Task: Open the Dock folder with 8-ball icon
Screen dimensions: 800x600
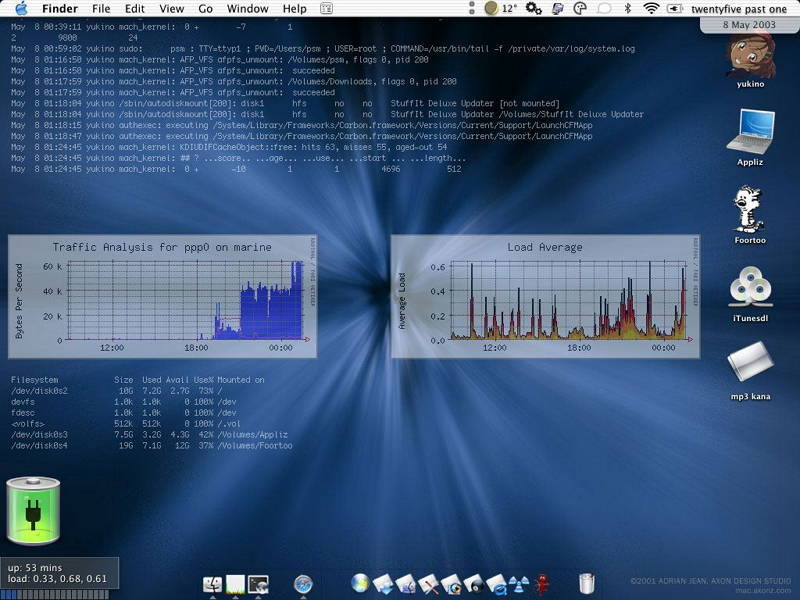Action: click(x=474, y=585)
